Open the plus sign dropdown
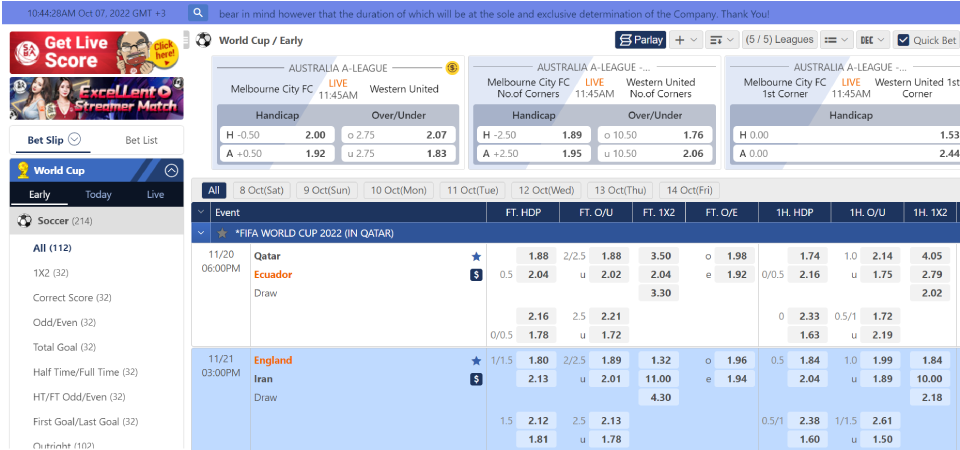 [x=685, y=40]
